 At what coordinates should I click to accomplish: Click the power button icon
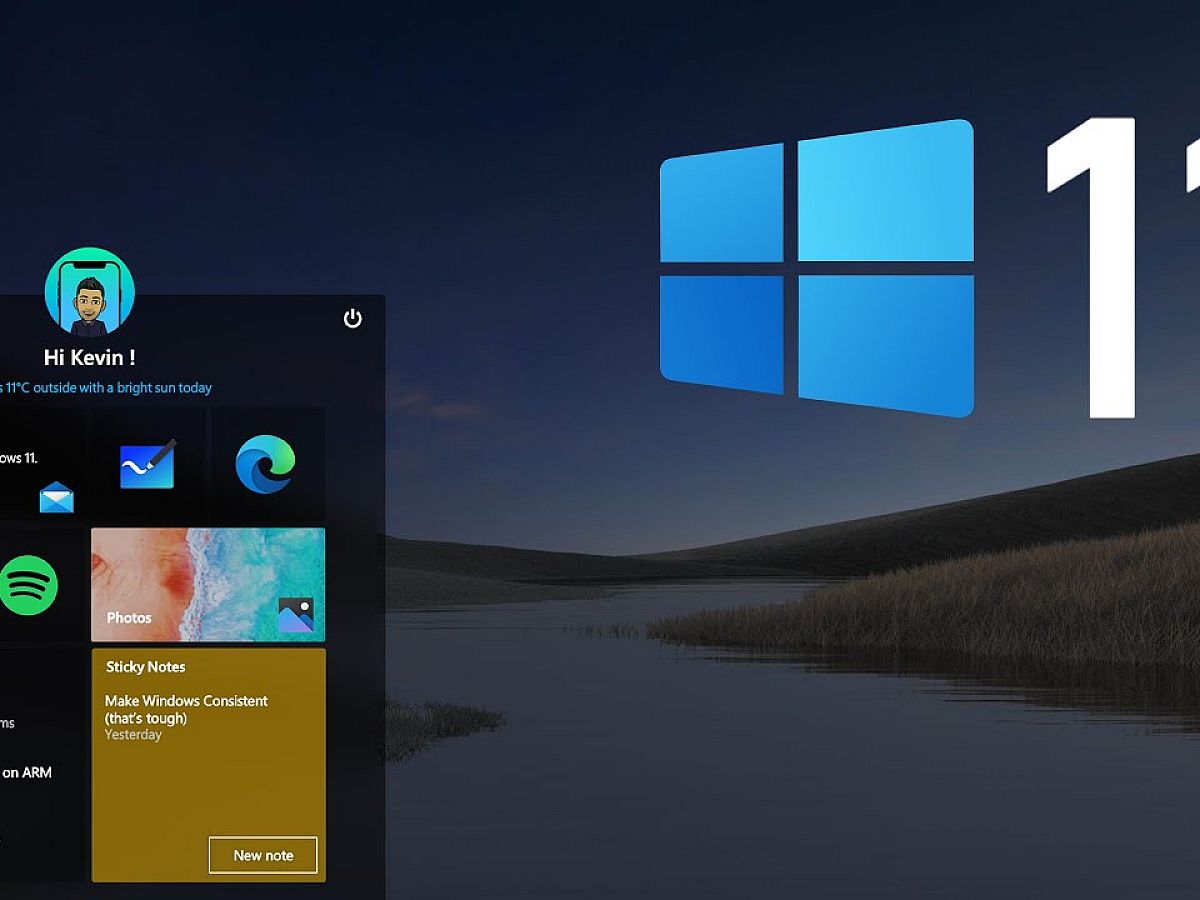[x=352, y=318]
